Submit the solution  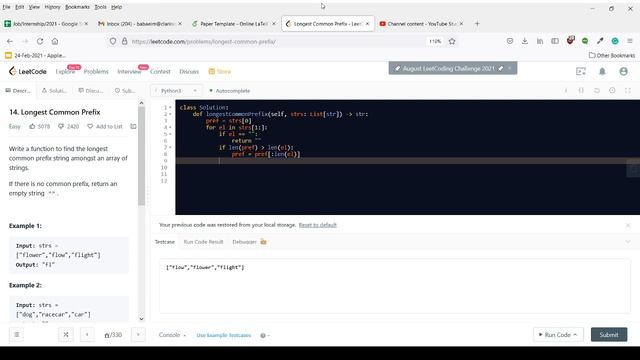pos(609,335)
